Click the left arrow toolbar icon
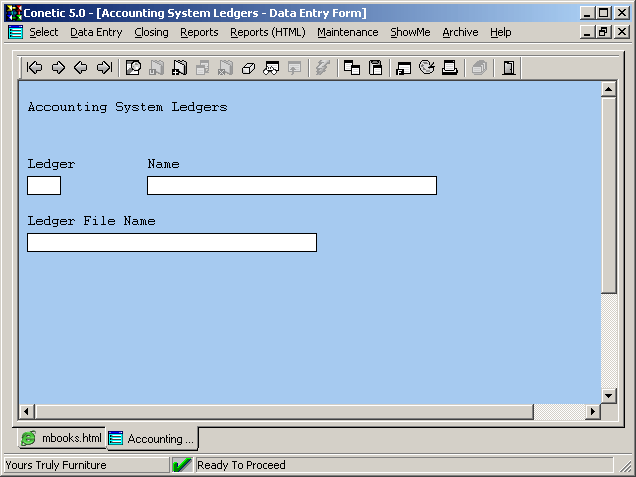 [81, 68]
